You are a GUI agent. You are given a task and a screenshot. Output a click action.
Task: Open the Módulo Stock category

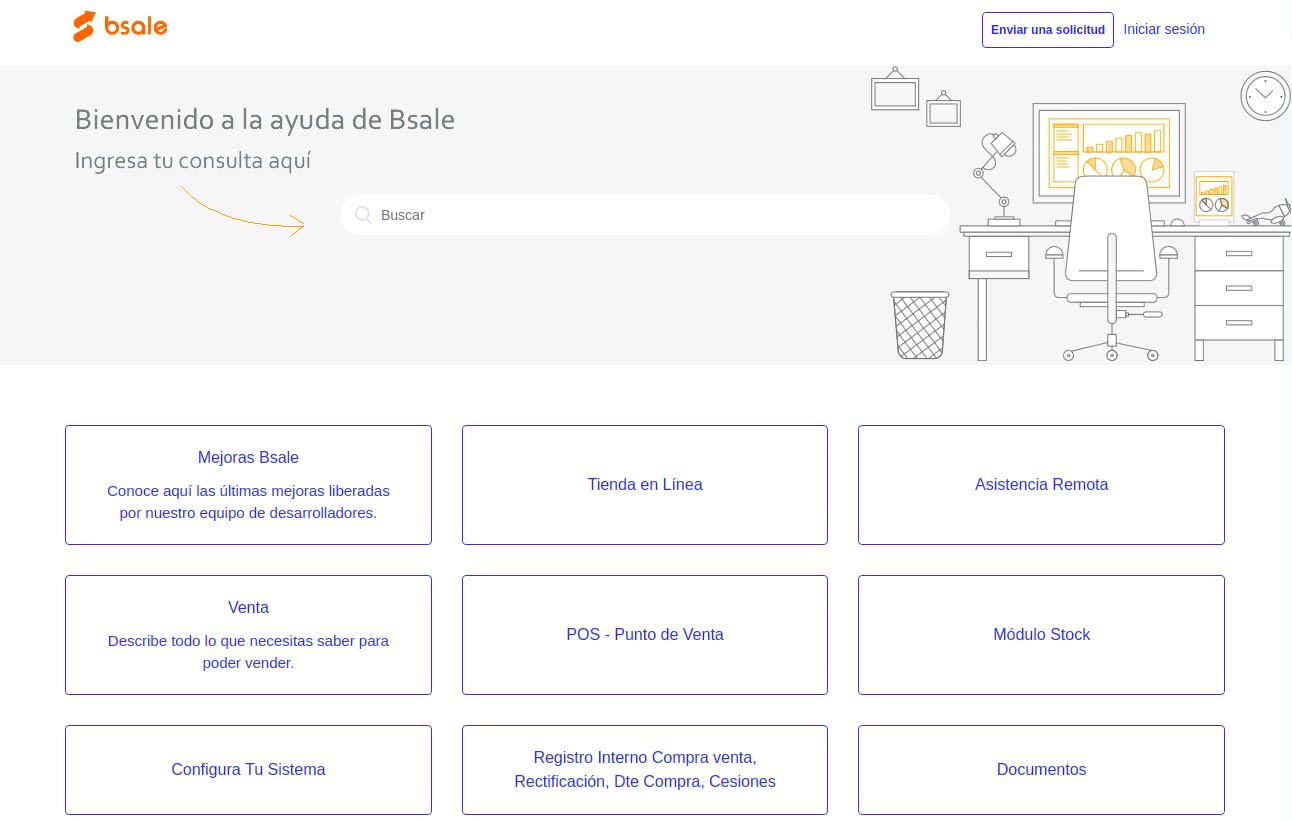tap(1041, 635)
